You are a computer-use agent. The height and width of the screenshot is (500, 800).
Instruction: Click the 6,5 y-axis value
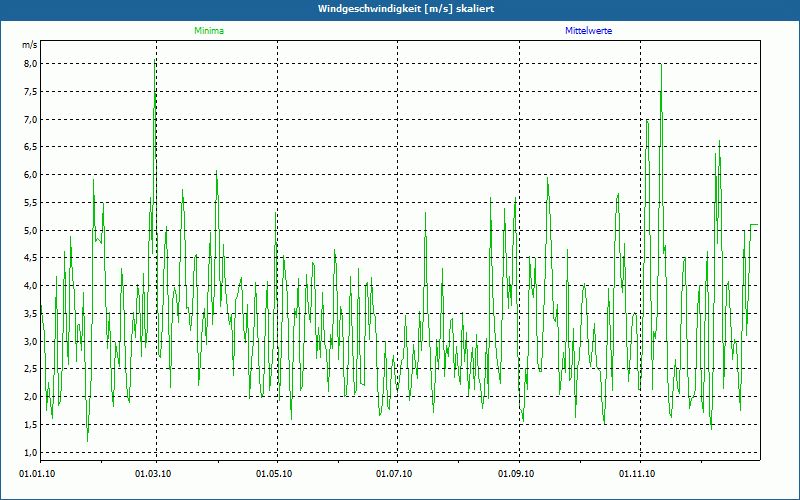[31, 147]
